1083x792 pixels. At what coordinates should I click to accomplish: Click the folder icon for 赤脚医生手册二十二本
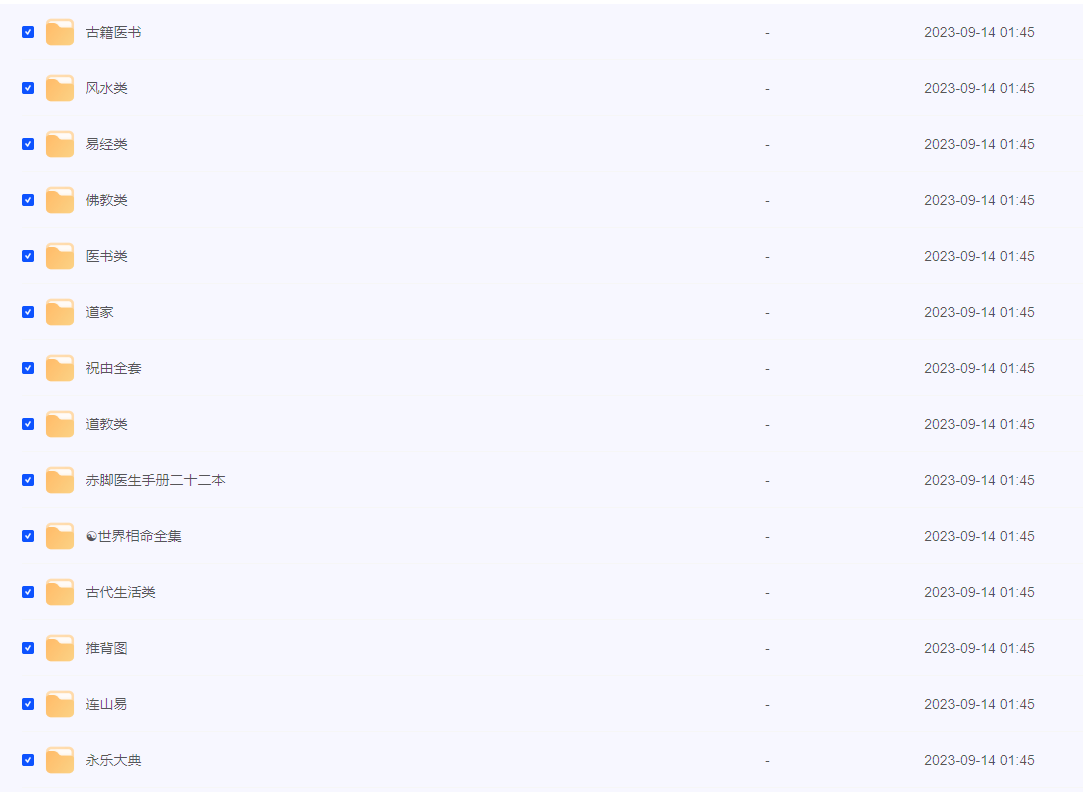(x=60, y=480)
